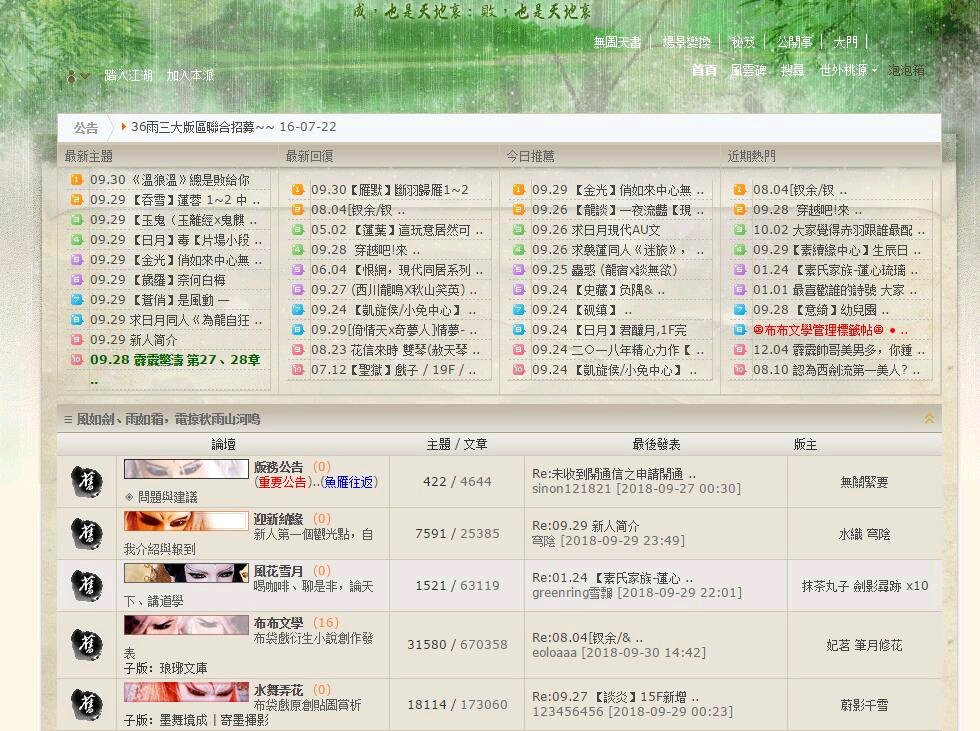Open last post Re:未收到開通信之申請開通
The width and height of the screenshot is (980, 731).
[614, 474]
